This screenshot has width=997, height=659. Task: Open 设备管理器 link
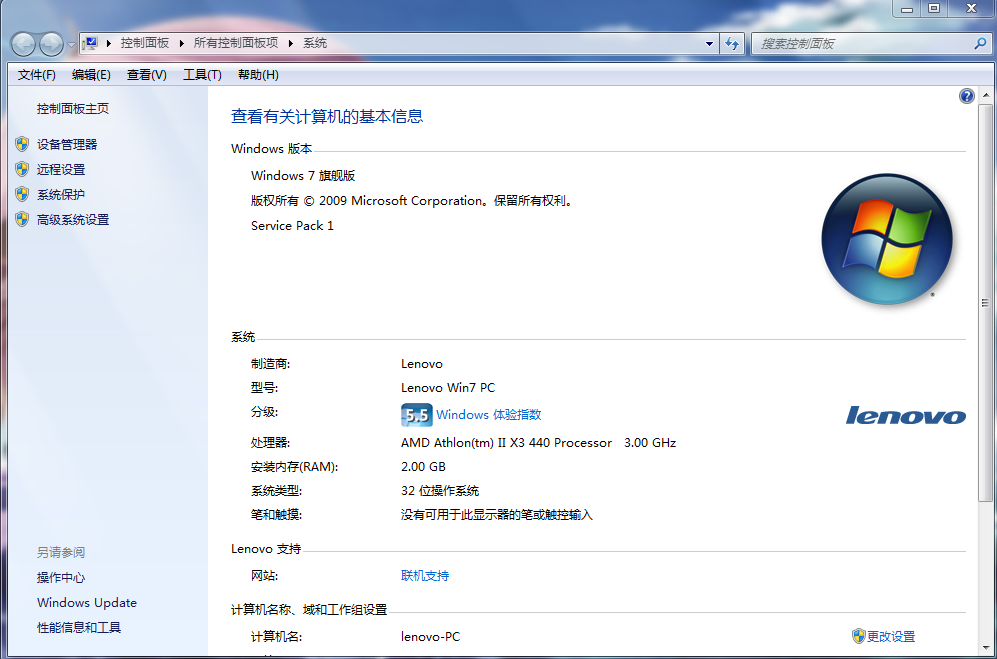[67, 144]
